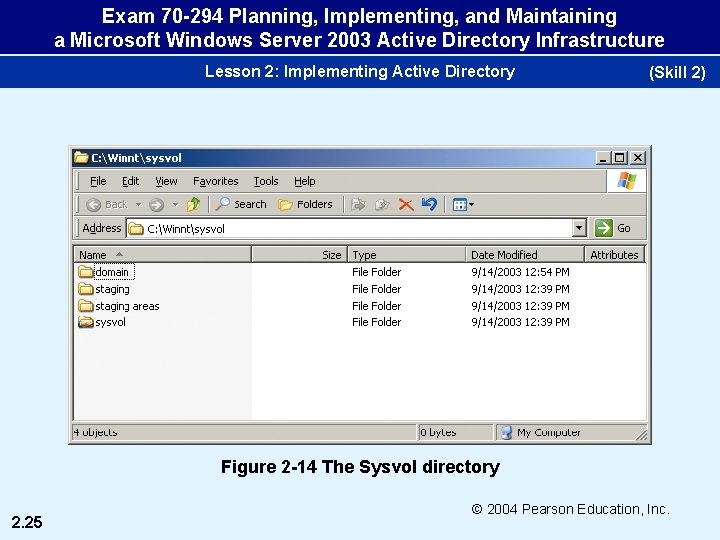Sort by the Size column header
This screenshot has height=540, width=720.
tap(299, 254)
